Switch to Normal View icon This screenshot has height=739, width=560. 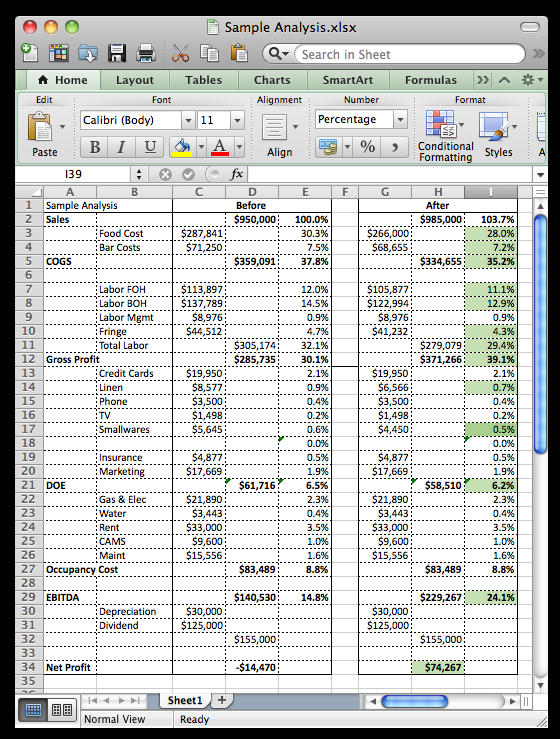click(33, 710)
